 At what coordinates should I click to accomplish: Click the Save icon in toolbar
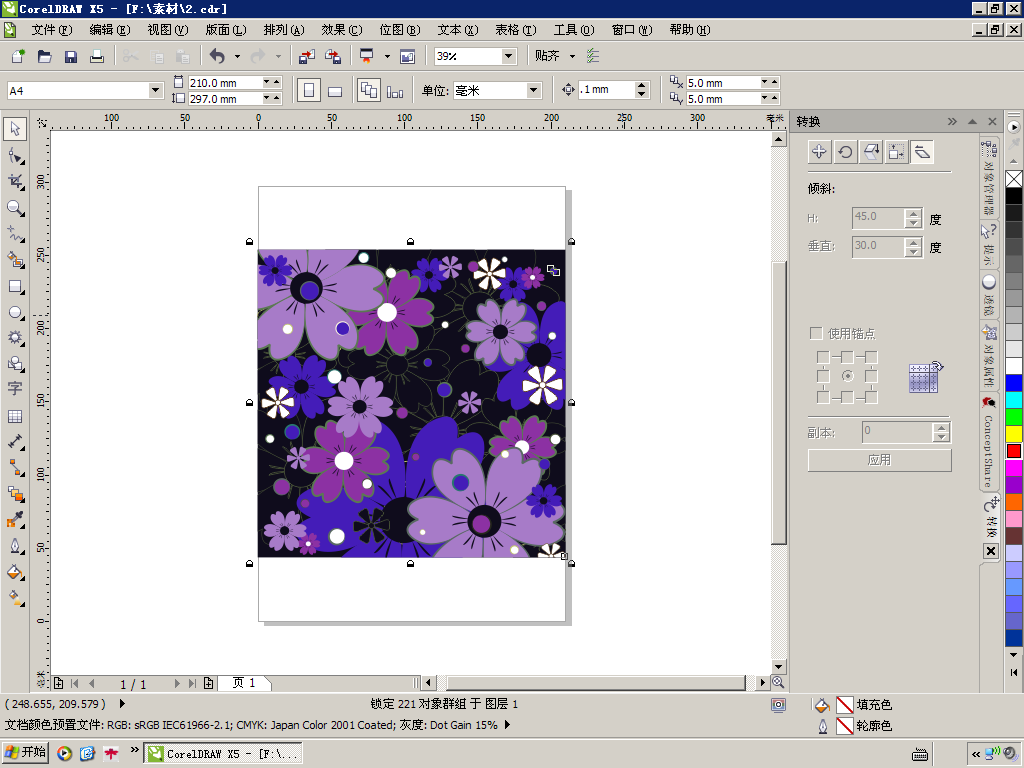[71, 57]
